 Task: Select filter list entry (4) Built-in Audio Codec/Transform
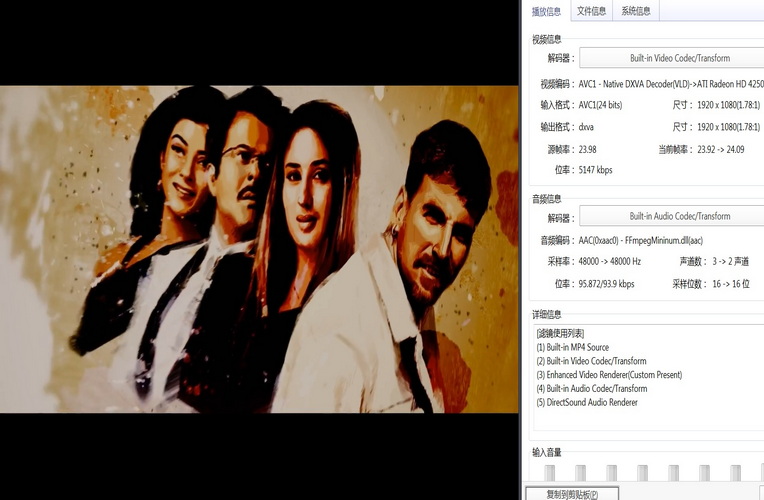(591, 389)
